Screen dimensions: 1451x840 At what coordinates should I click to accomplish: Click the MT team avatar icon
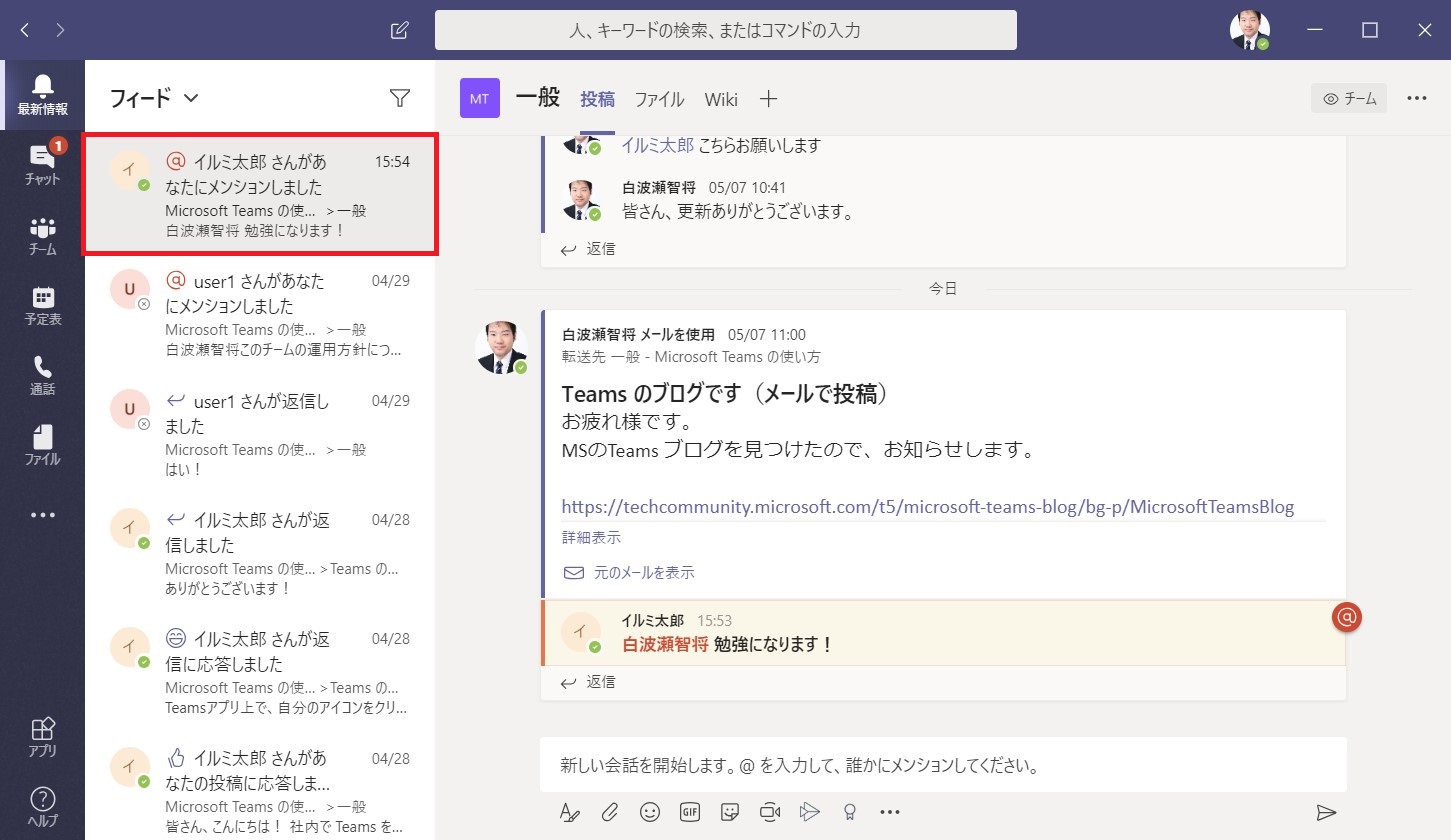point(480,98)
